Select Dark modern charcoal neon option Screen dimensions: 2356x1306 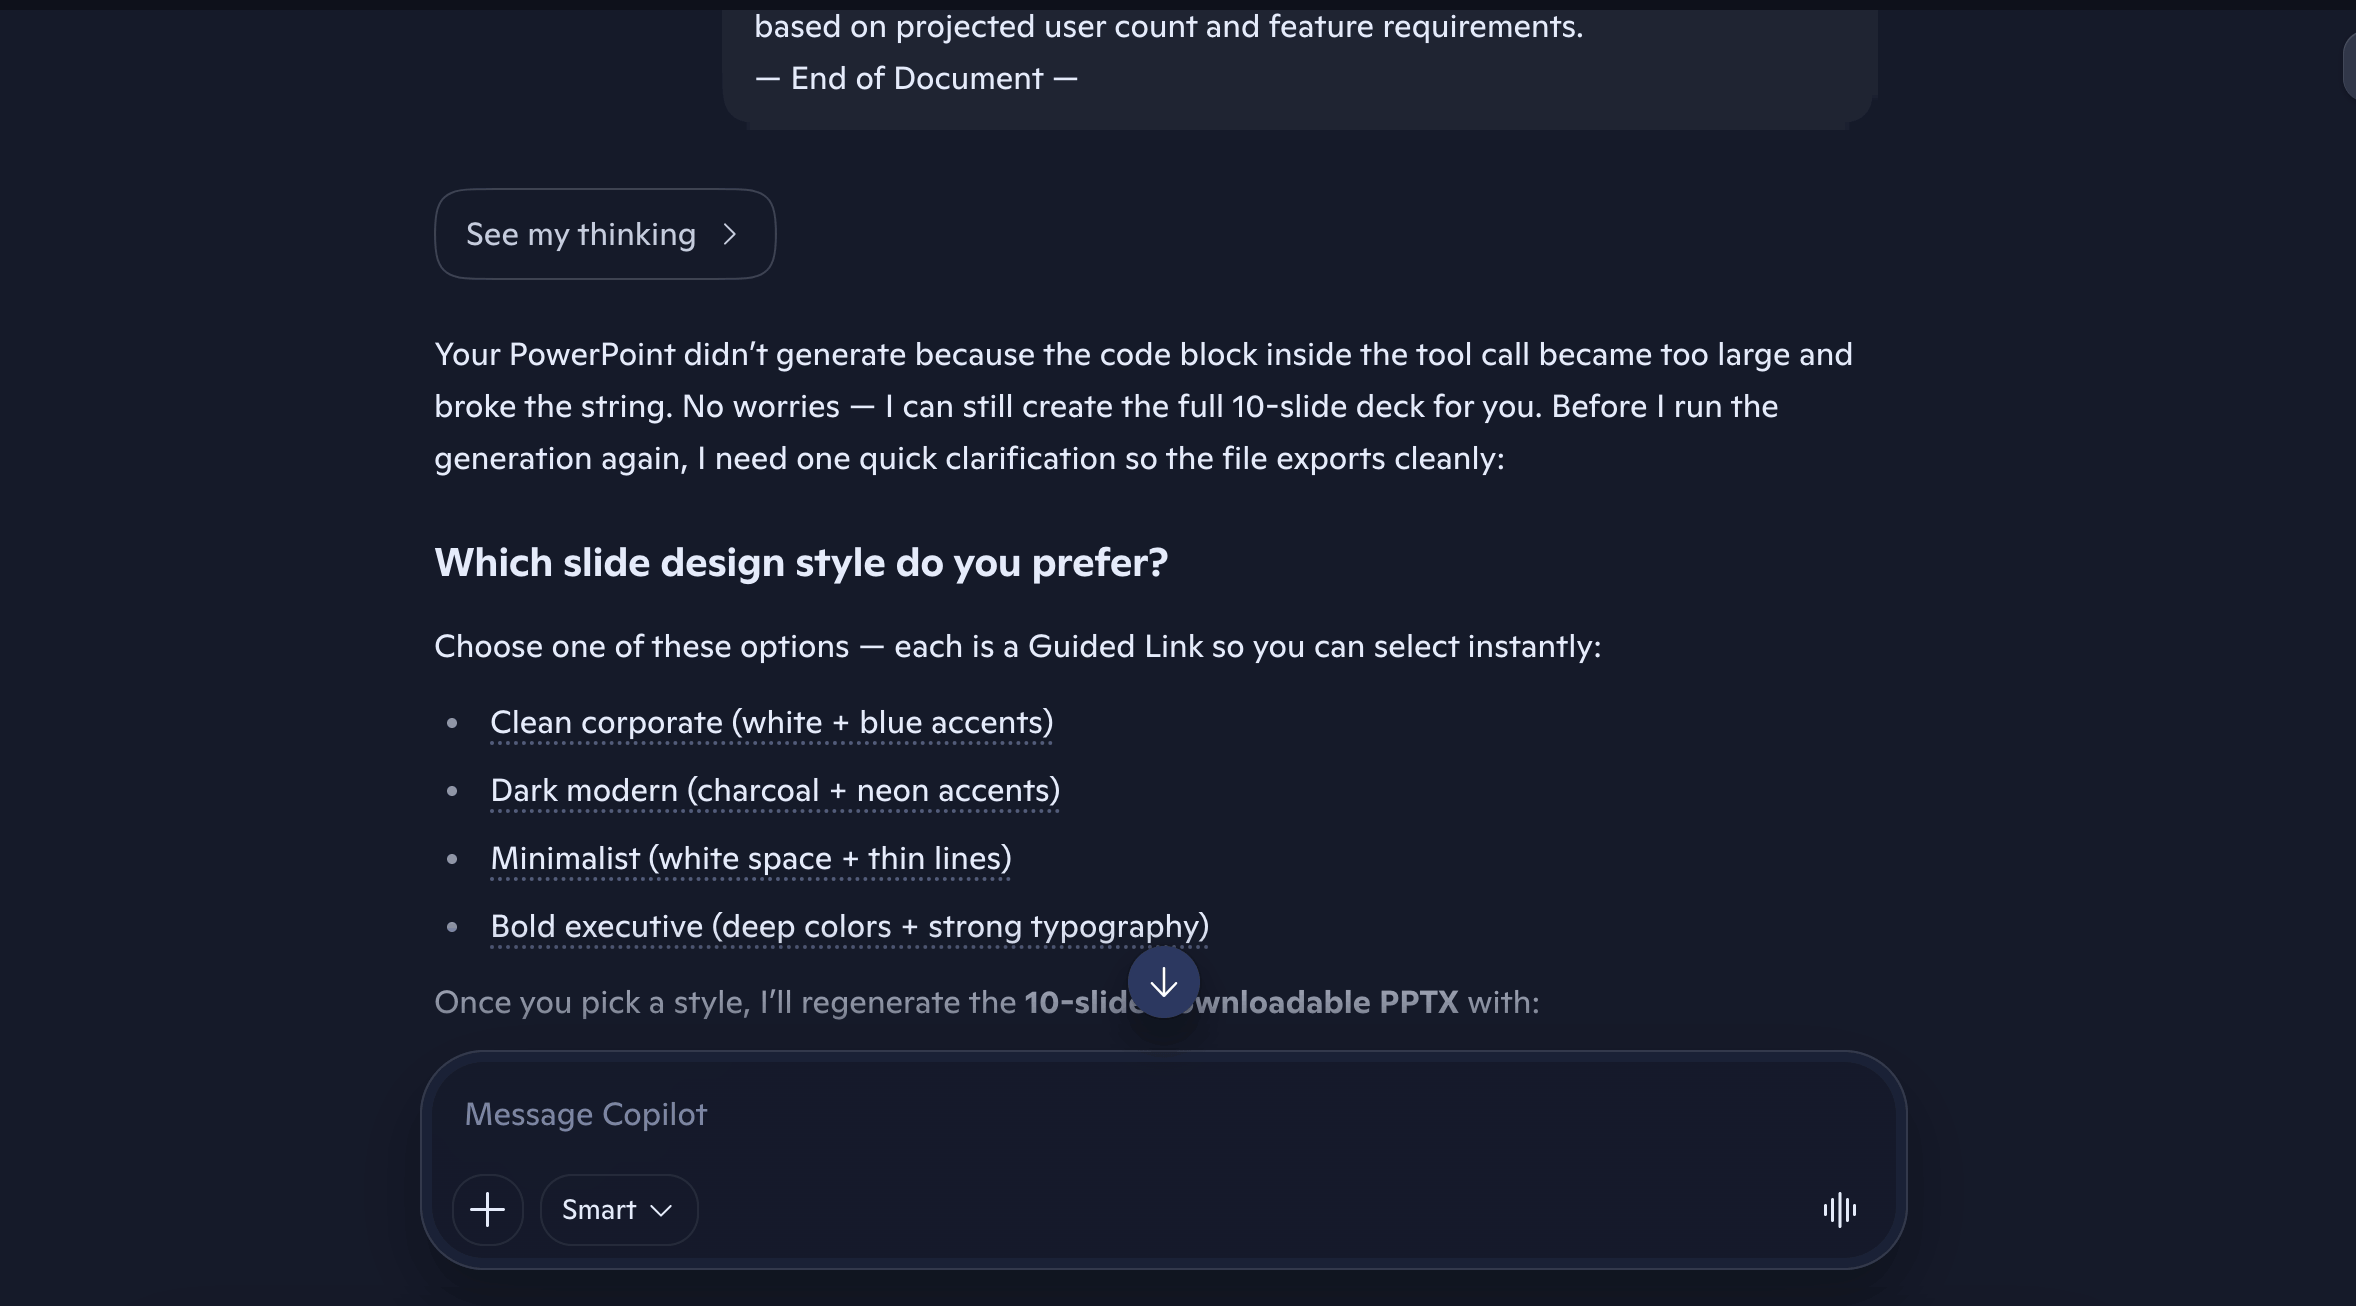coord(775,791)
